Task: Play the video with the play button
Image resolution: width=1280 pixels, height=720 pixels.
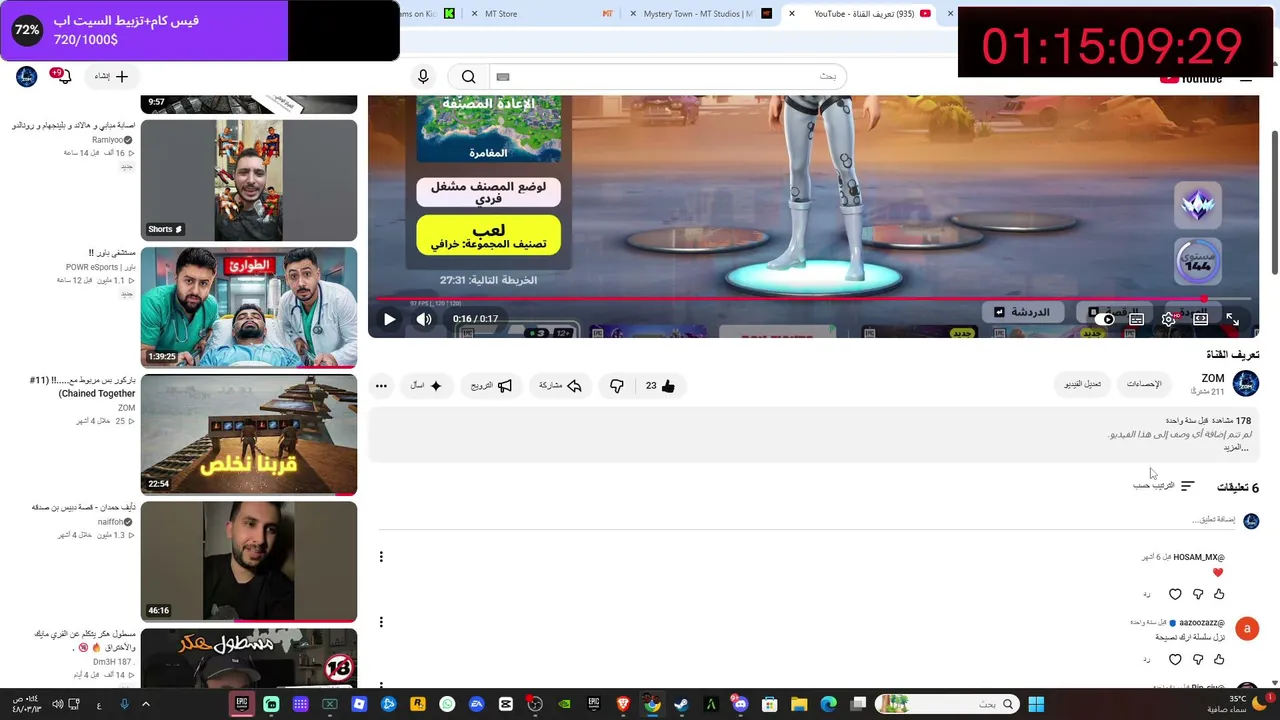Action: click(x=389, y=319)
